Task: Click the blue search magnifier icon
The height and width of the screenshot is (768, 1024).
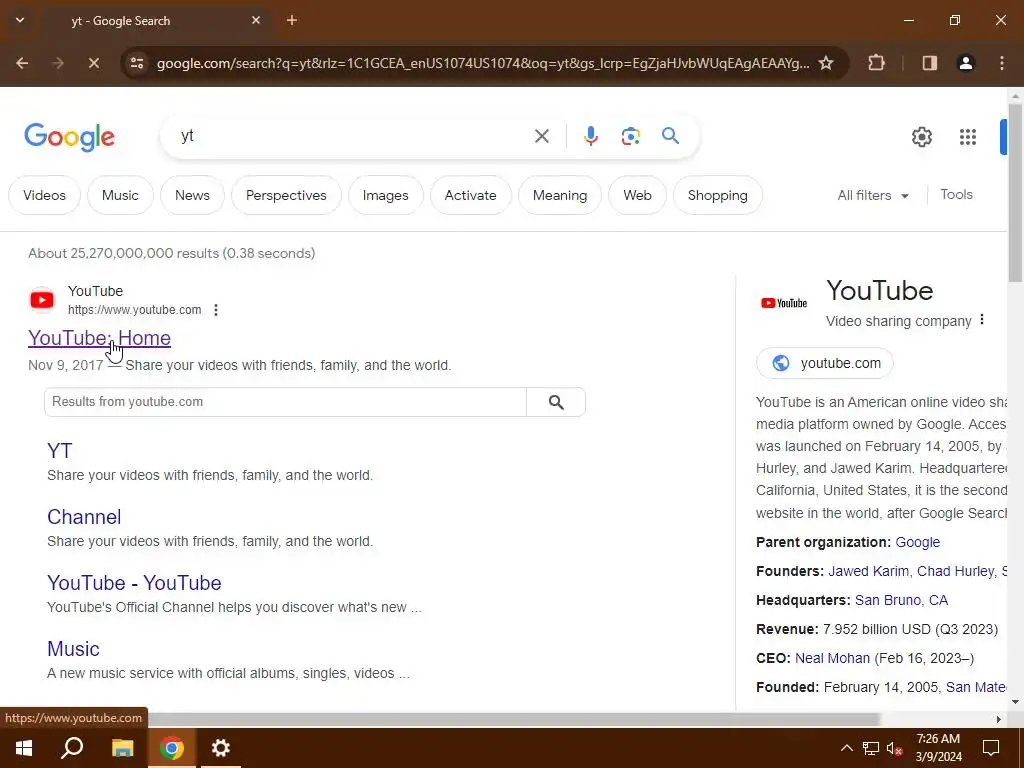Action: tap(671, 136)
